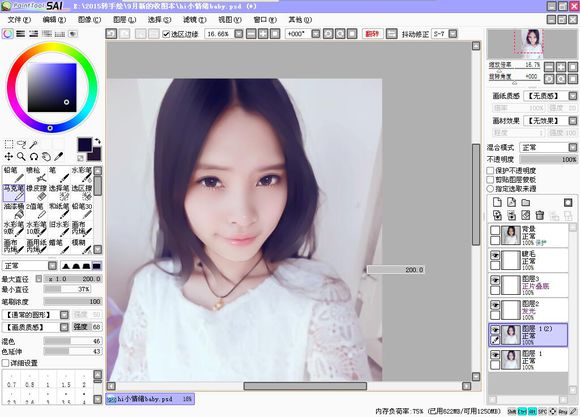Screen dimensions: 580x417
Task: Choose the 铅笔 pencil brush
Action: pyautogui.click(x=14, y=174)
